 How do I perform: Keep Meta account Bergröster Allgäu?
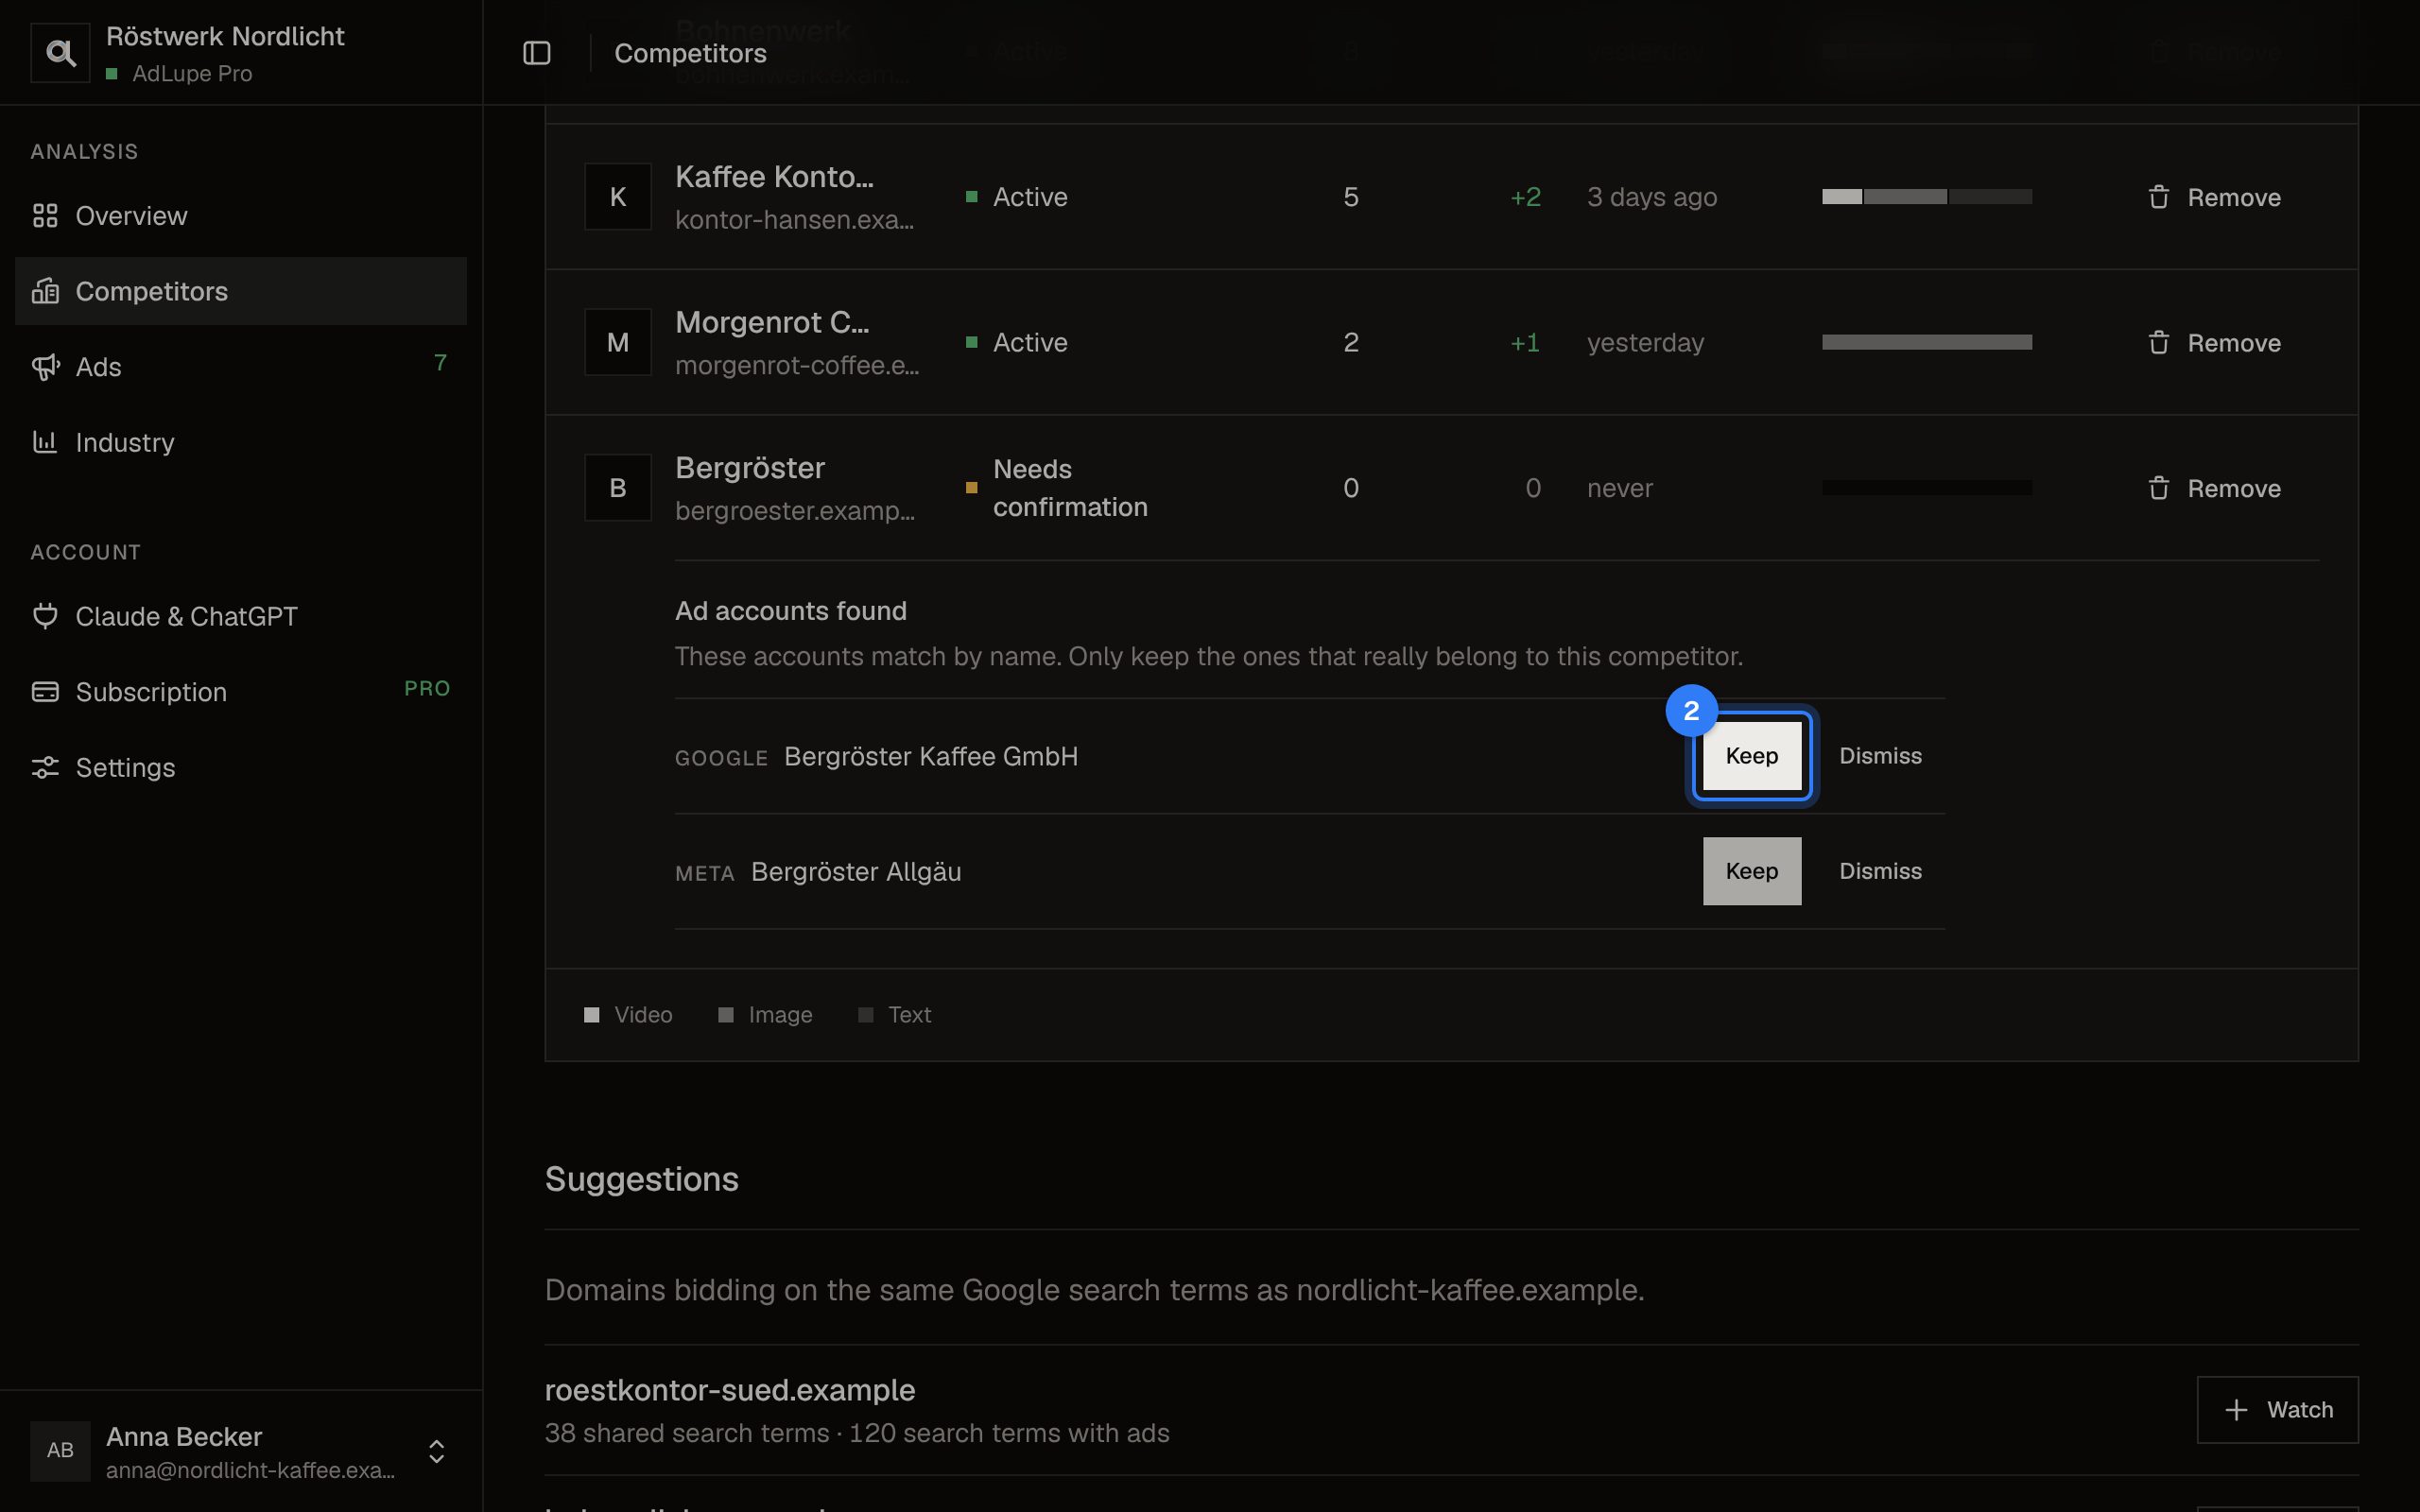(1752, 871)
